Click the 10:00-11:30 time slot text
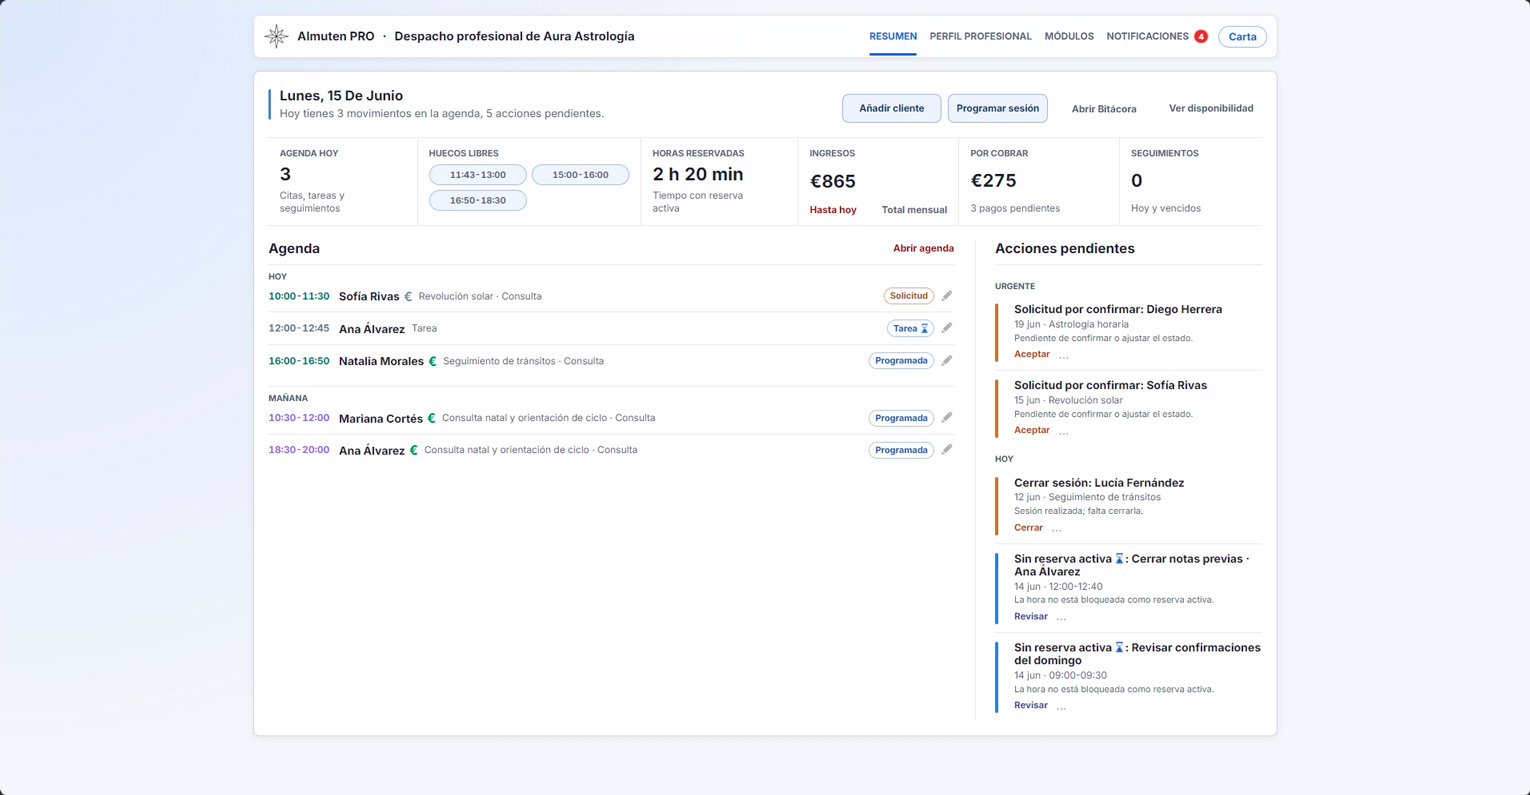The image size is (1530, 795). click(299, 296)
